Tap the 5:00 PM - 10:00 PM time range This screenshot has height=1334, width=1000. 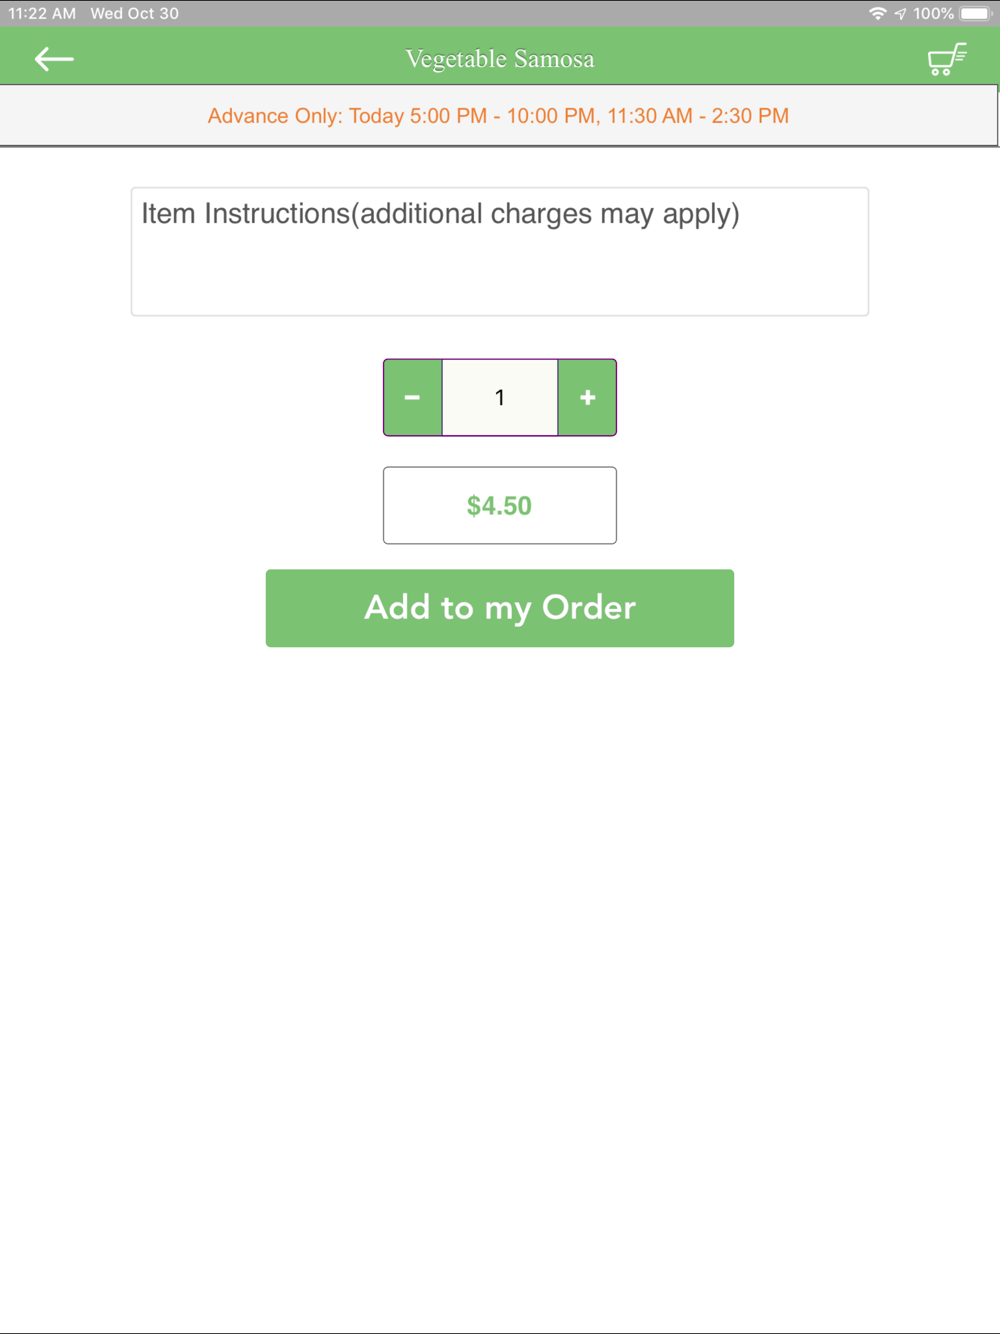point(504,116)
